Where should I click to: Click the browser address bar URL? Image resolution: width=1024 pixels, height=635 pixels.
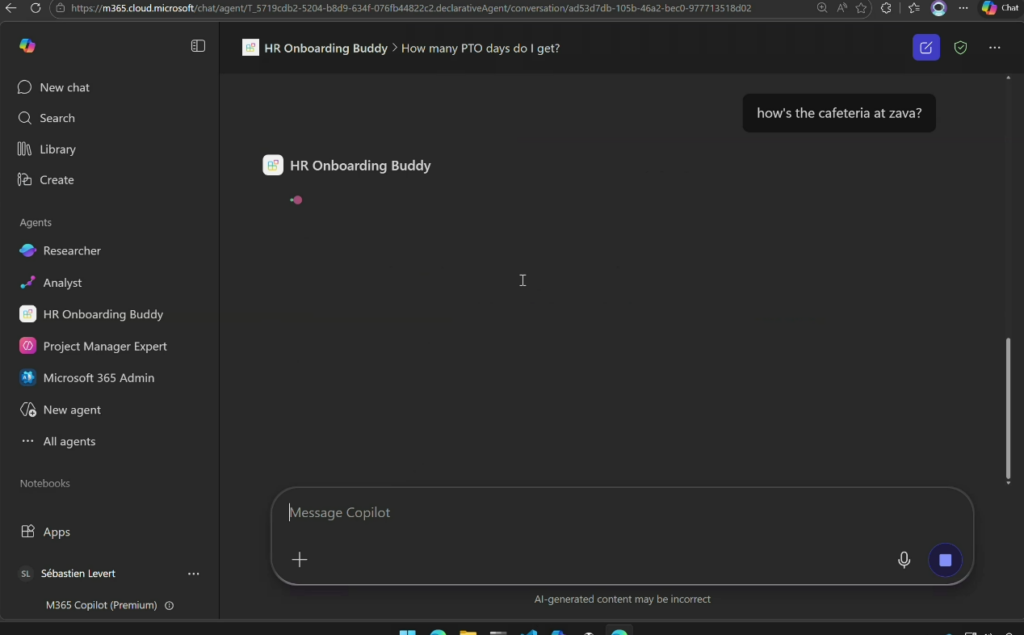pos(411,8)
